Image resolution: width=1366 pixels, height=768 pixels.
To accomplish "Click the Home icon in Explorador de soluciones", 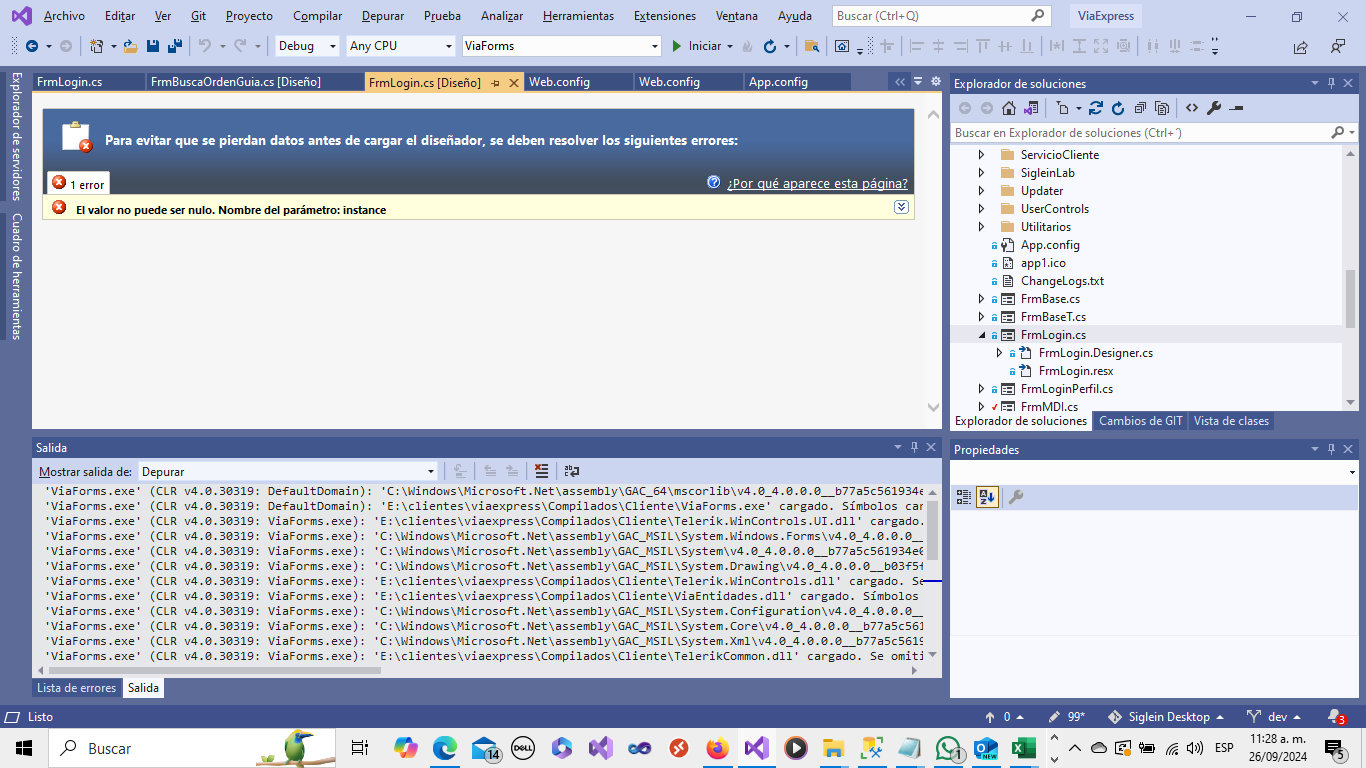I will pyautogui.click(x=1009, y=108).
